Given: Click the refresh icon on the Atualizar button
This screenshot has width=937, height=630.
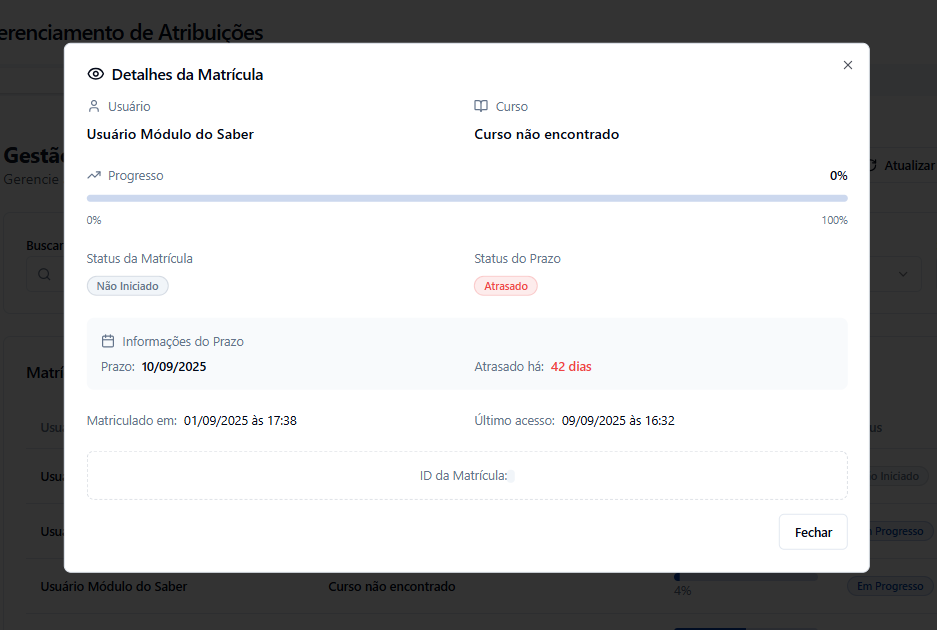Looking at the screenshot, I should 872,165.
